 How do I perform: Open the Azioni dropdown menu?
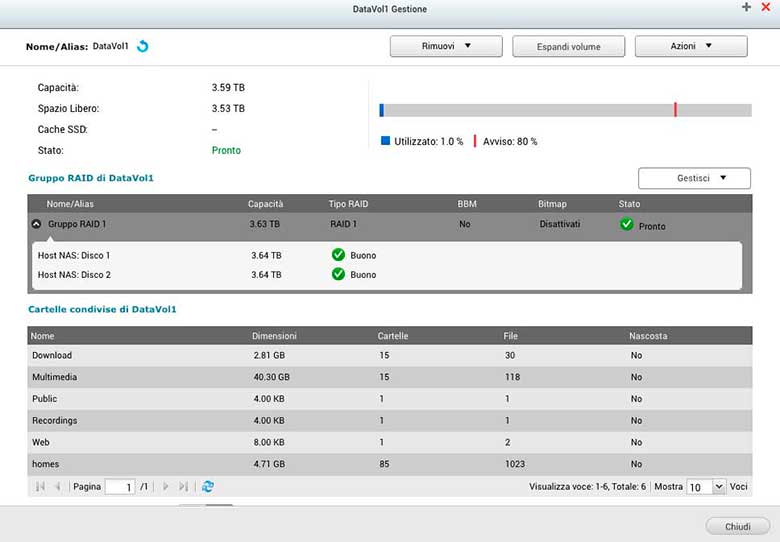[691, 46]
